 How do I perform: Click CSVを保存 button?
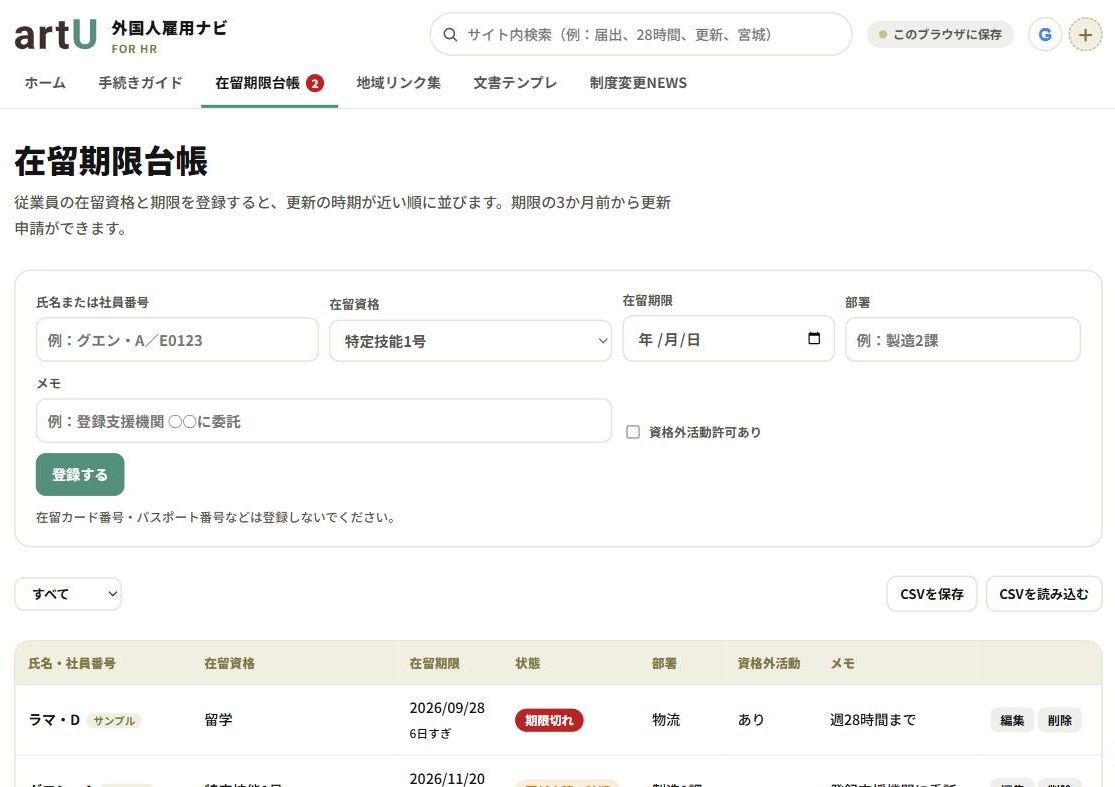[932, 594]
